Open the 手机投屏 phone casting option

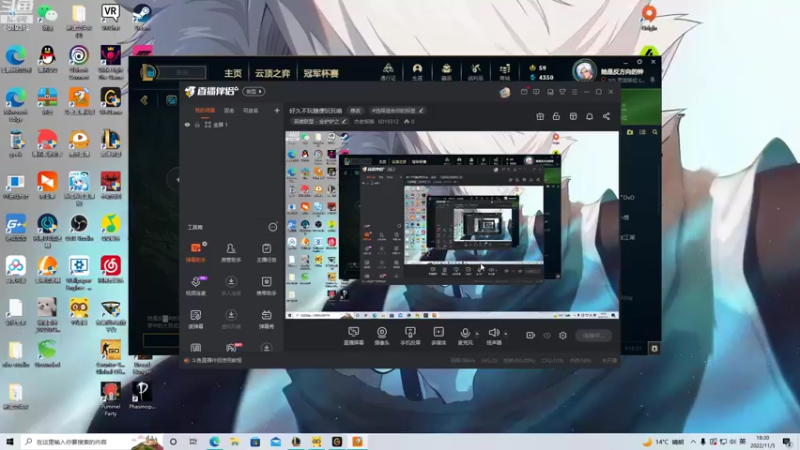[410, 336]
